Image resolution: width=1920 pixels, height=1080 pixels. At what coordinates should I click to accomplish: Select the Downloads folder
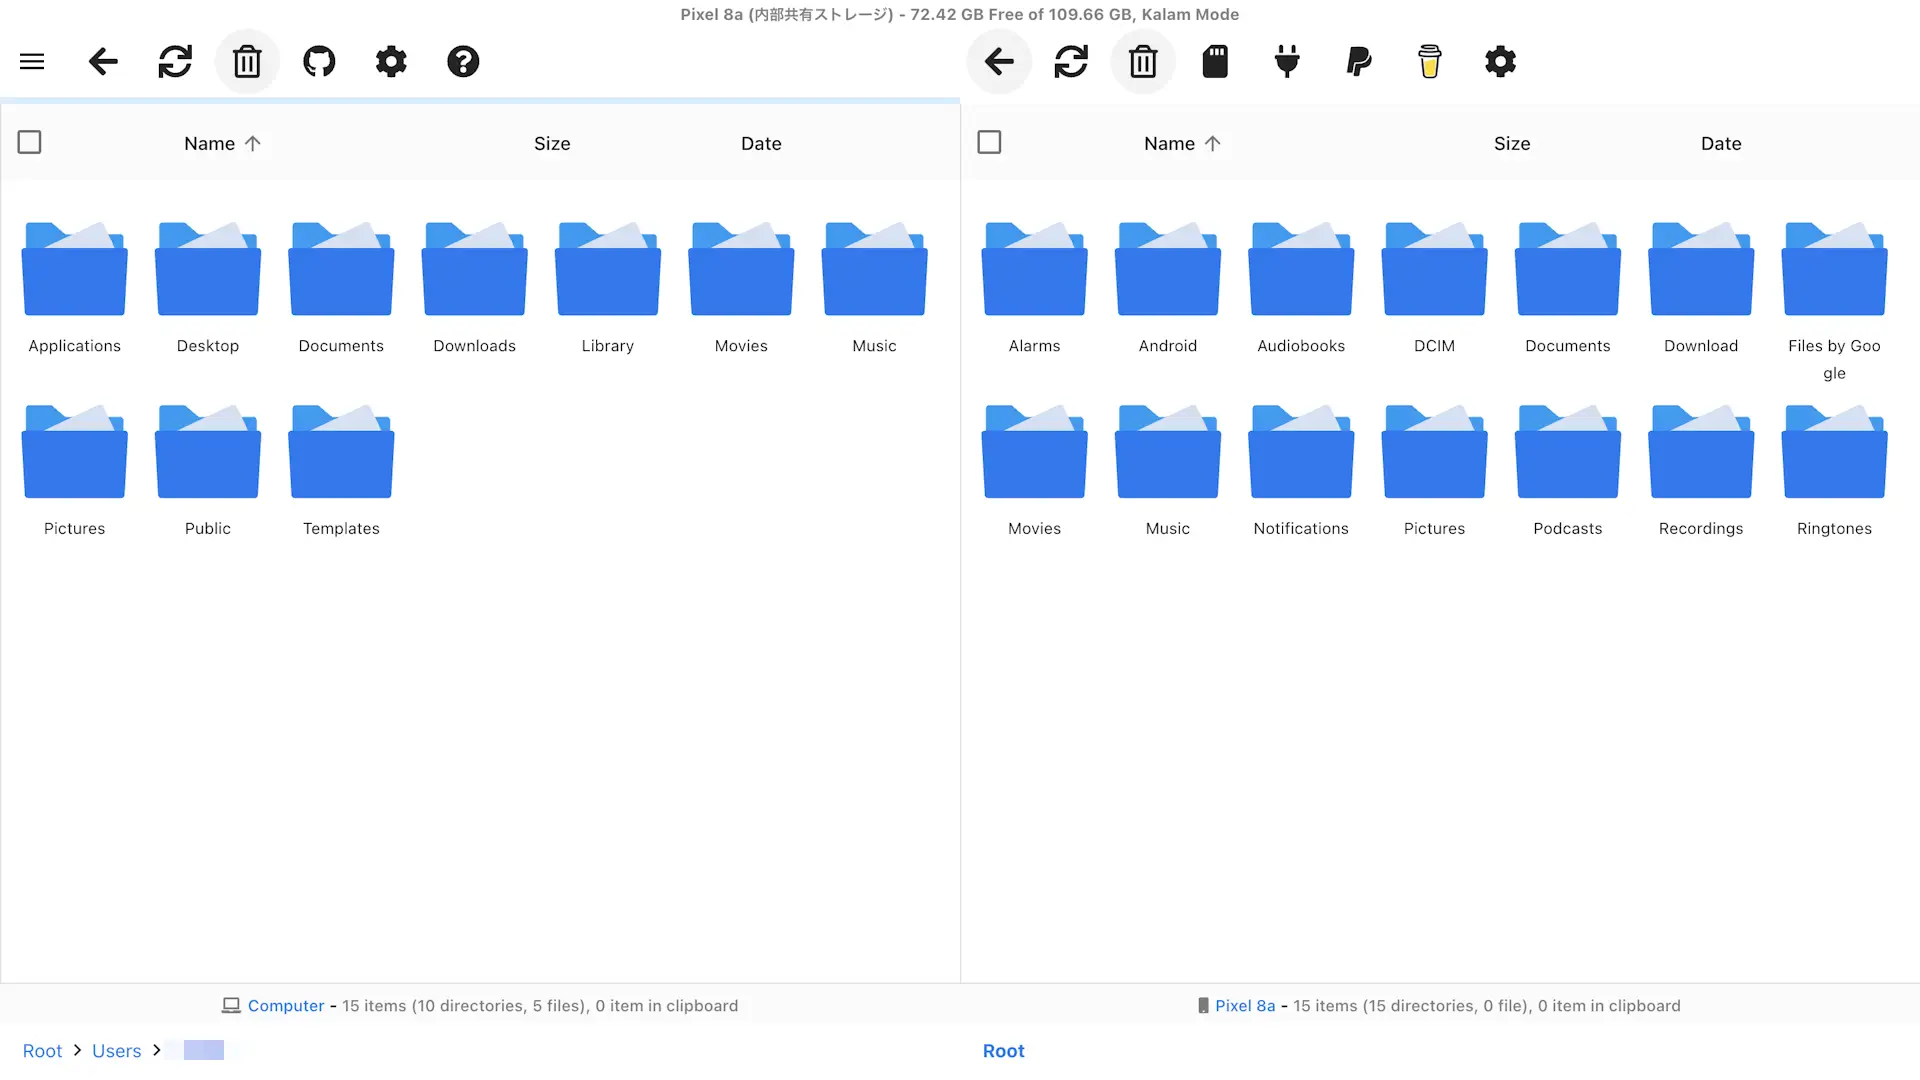[475, 288]
